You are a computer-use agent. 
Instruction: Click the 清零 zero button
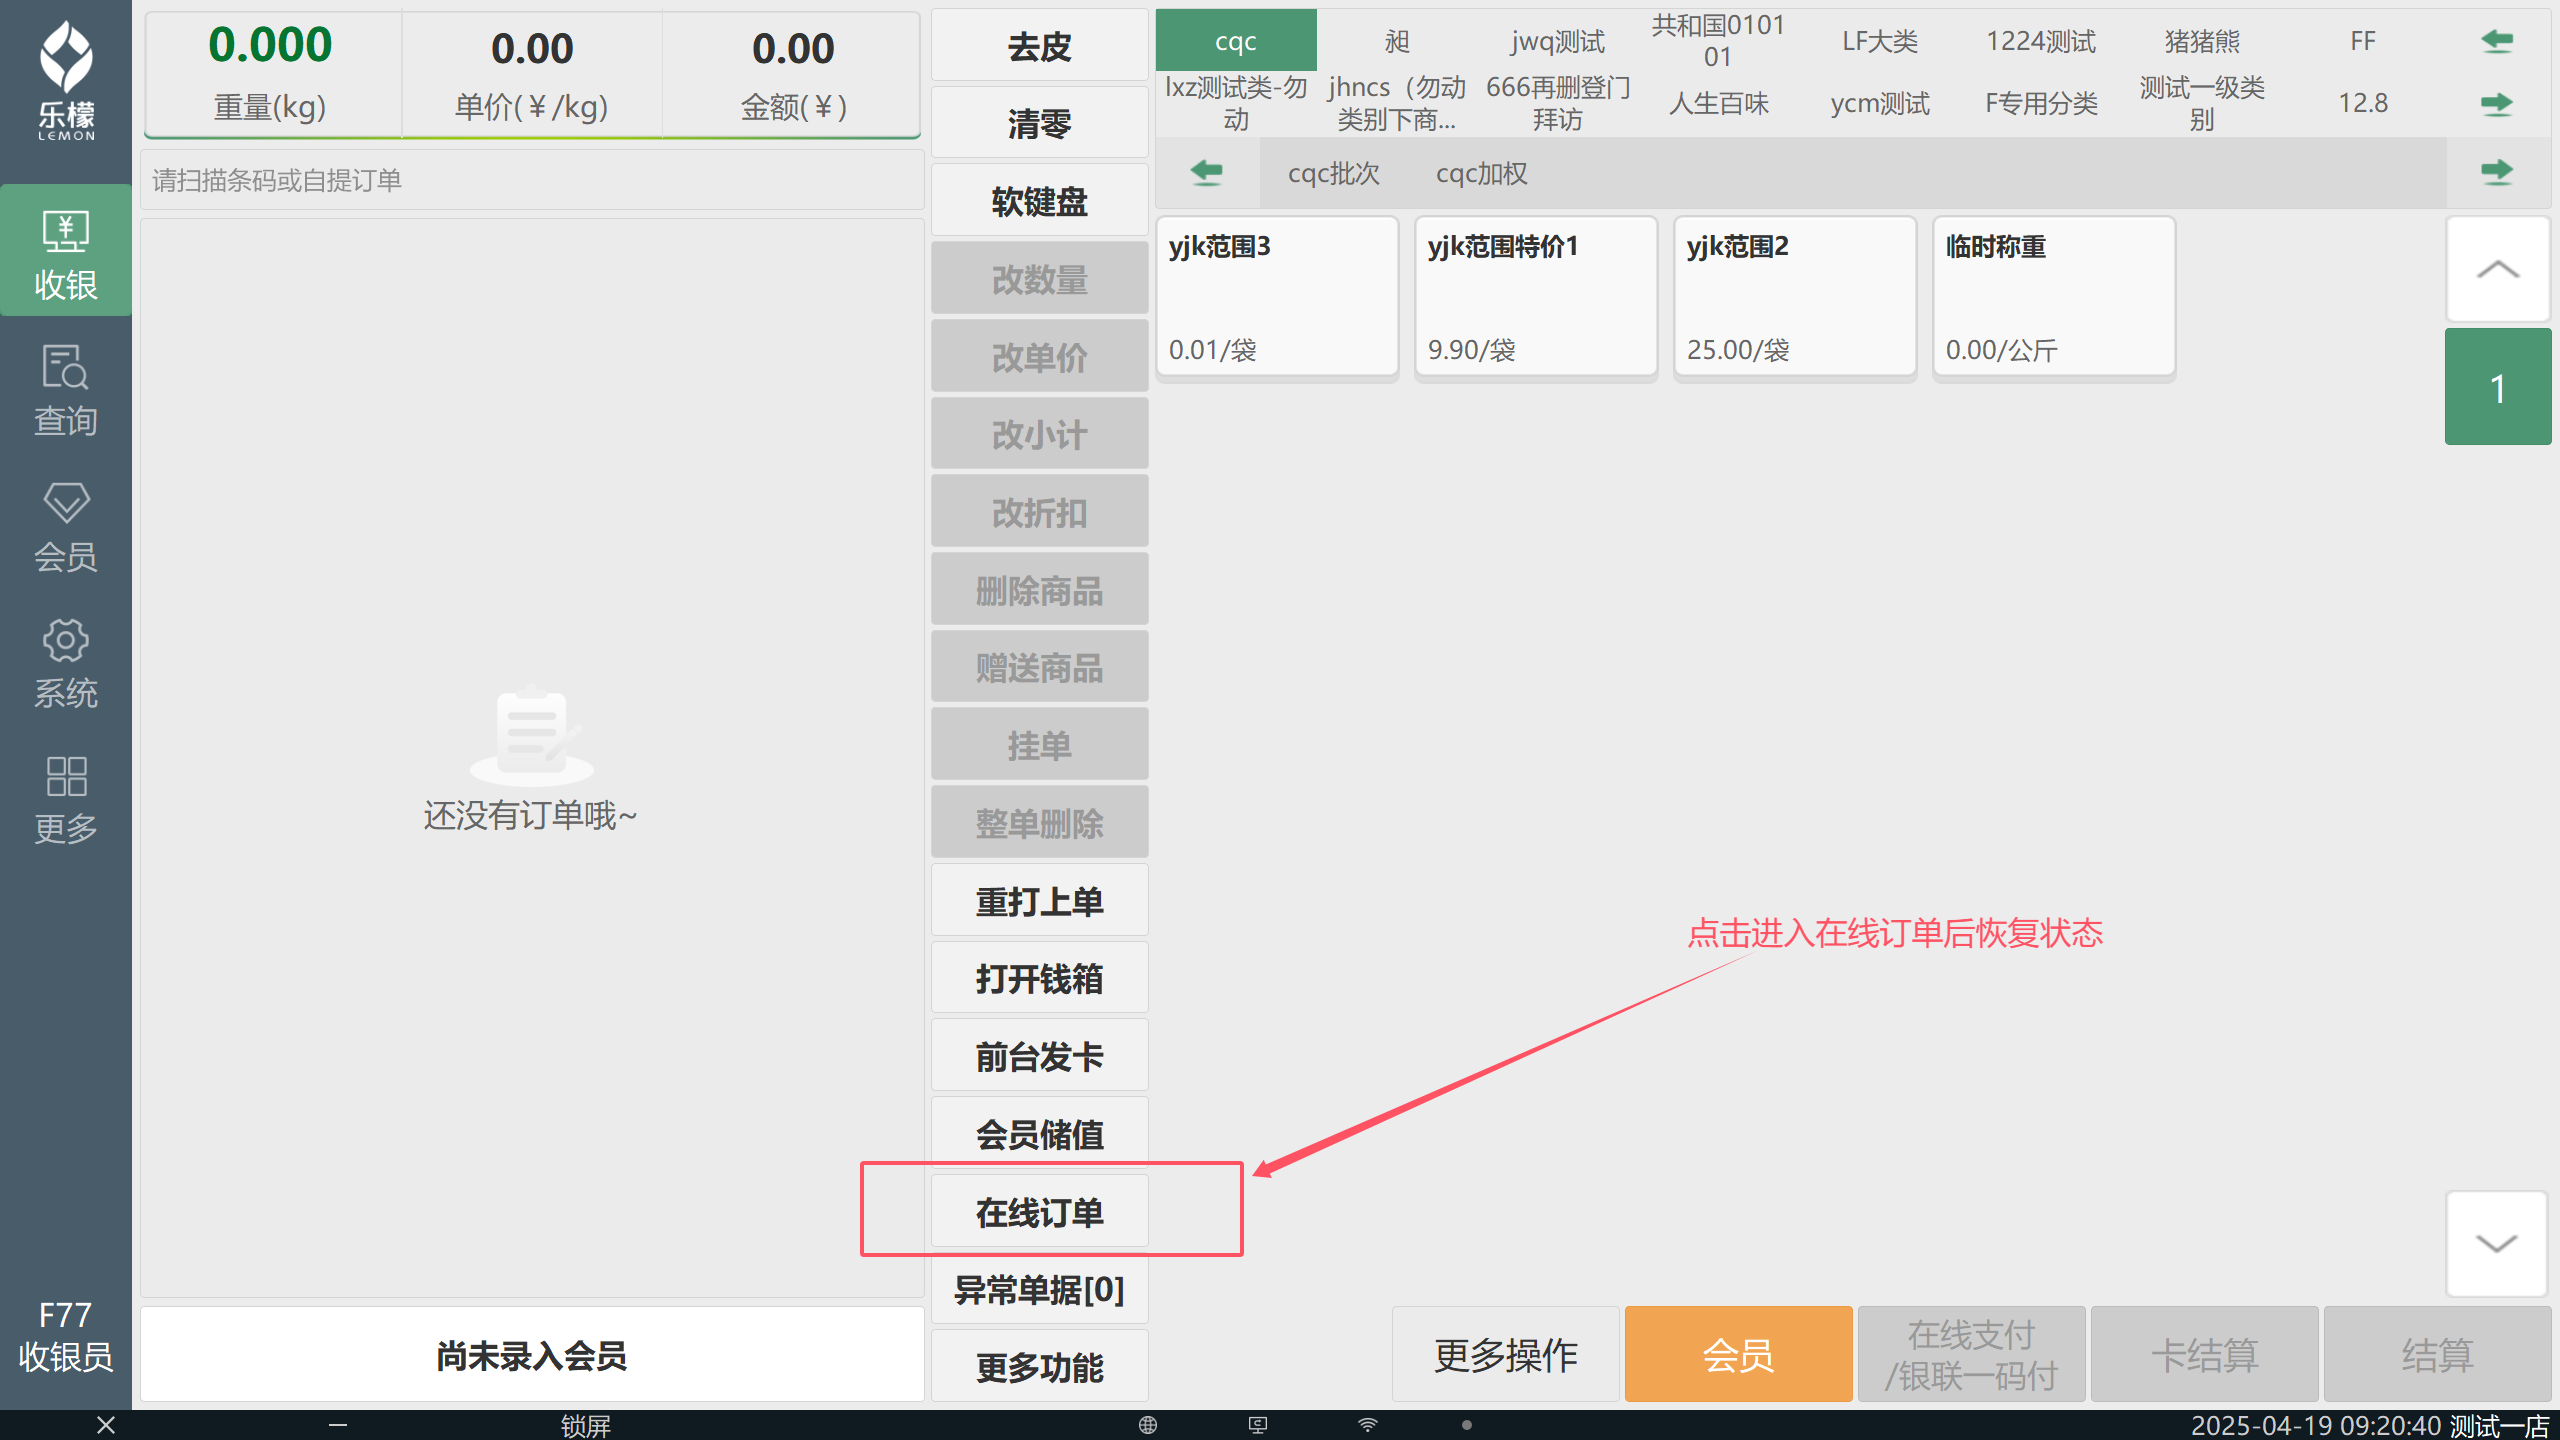pos(1040,123)
